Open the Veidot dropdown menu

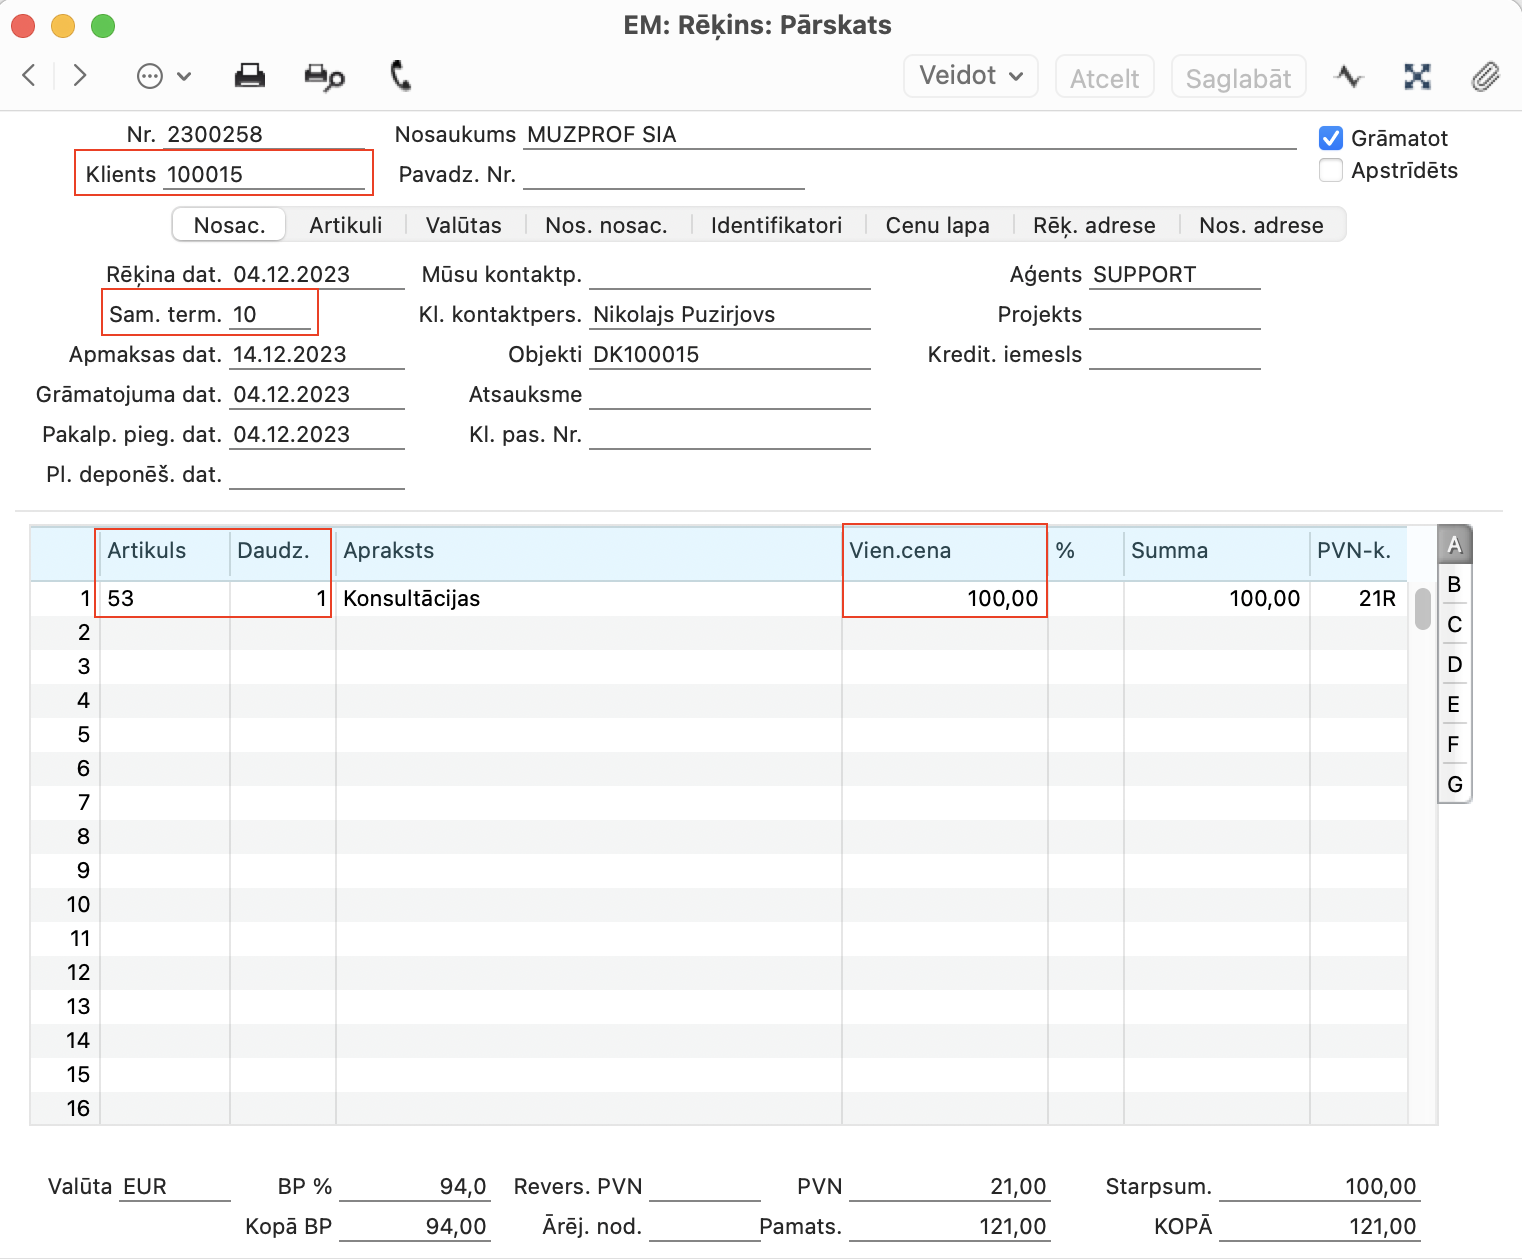coord(970,76)
